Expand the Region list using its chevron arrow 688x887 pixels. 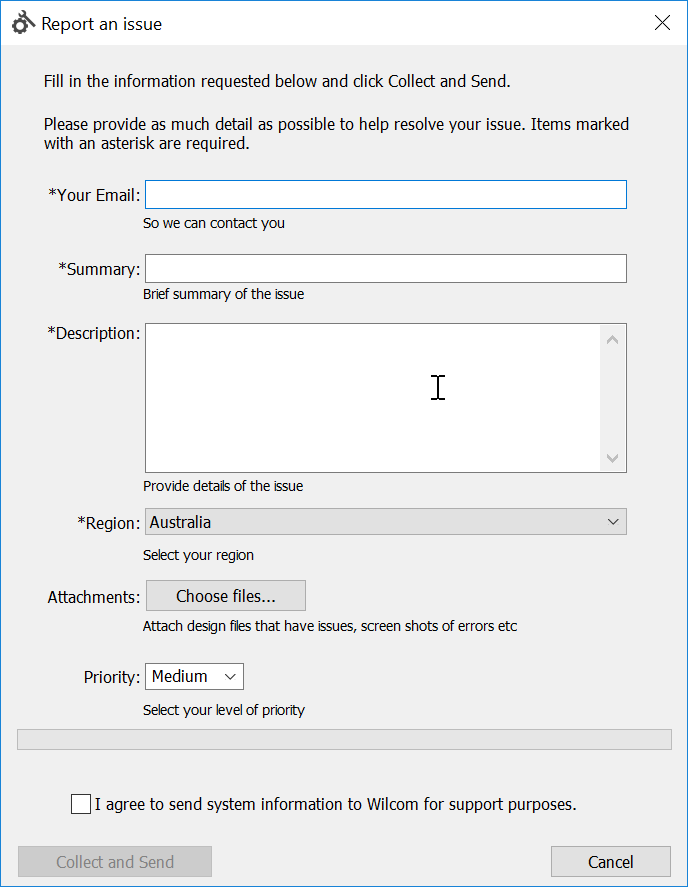(613, 522)
